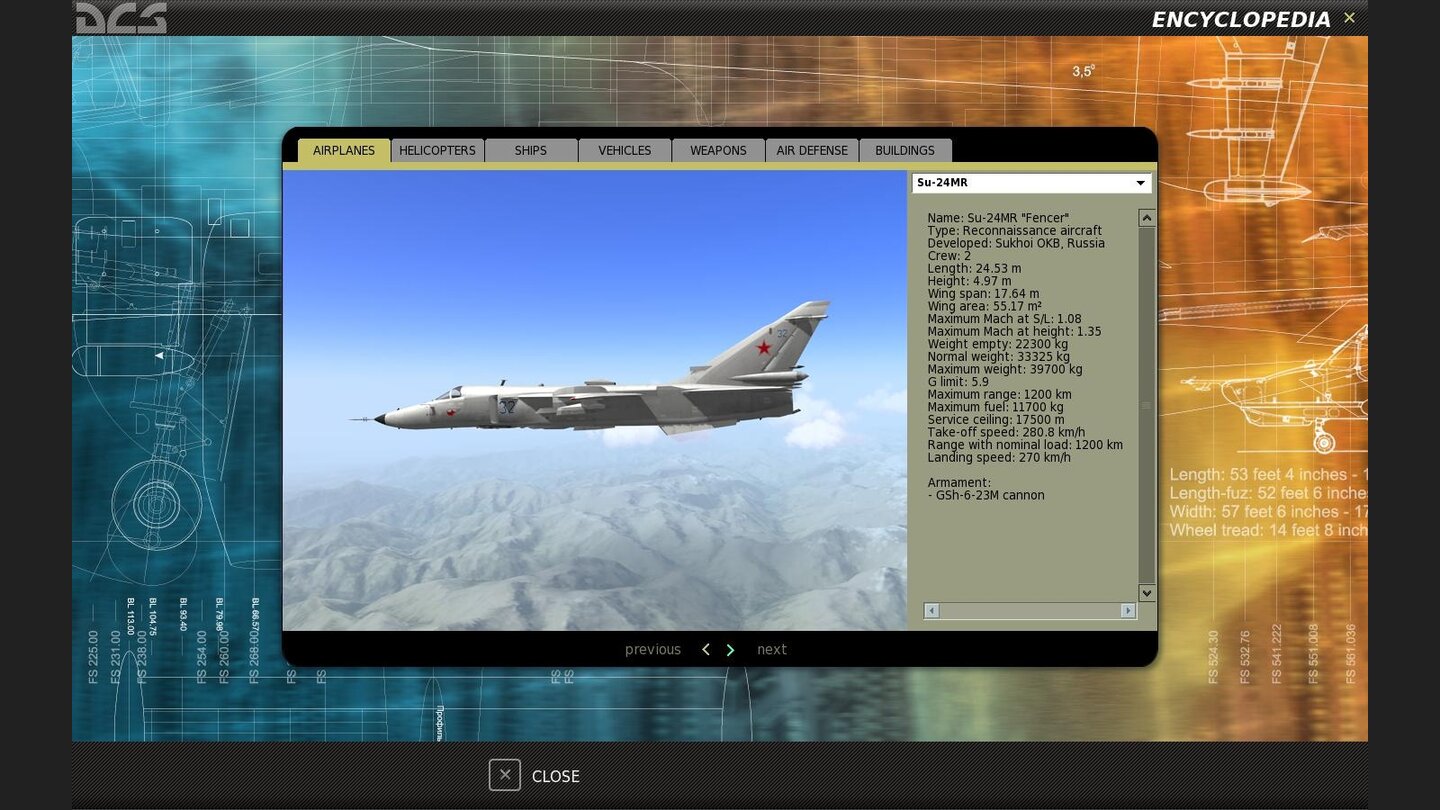
Task: Click the 'Height: 4.97 m' line
Action: 969,282
